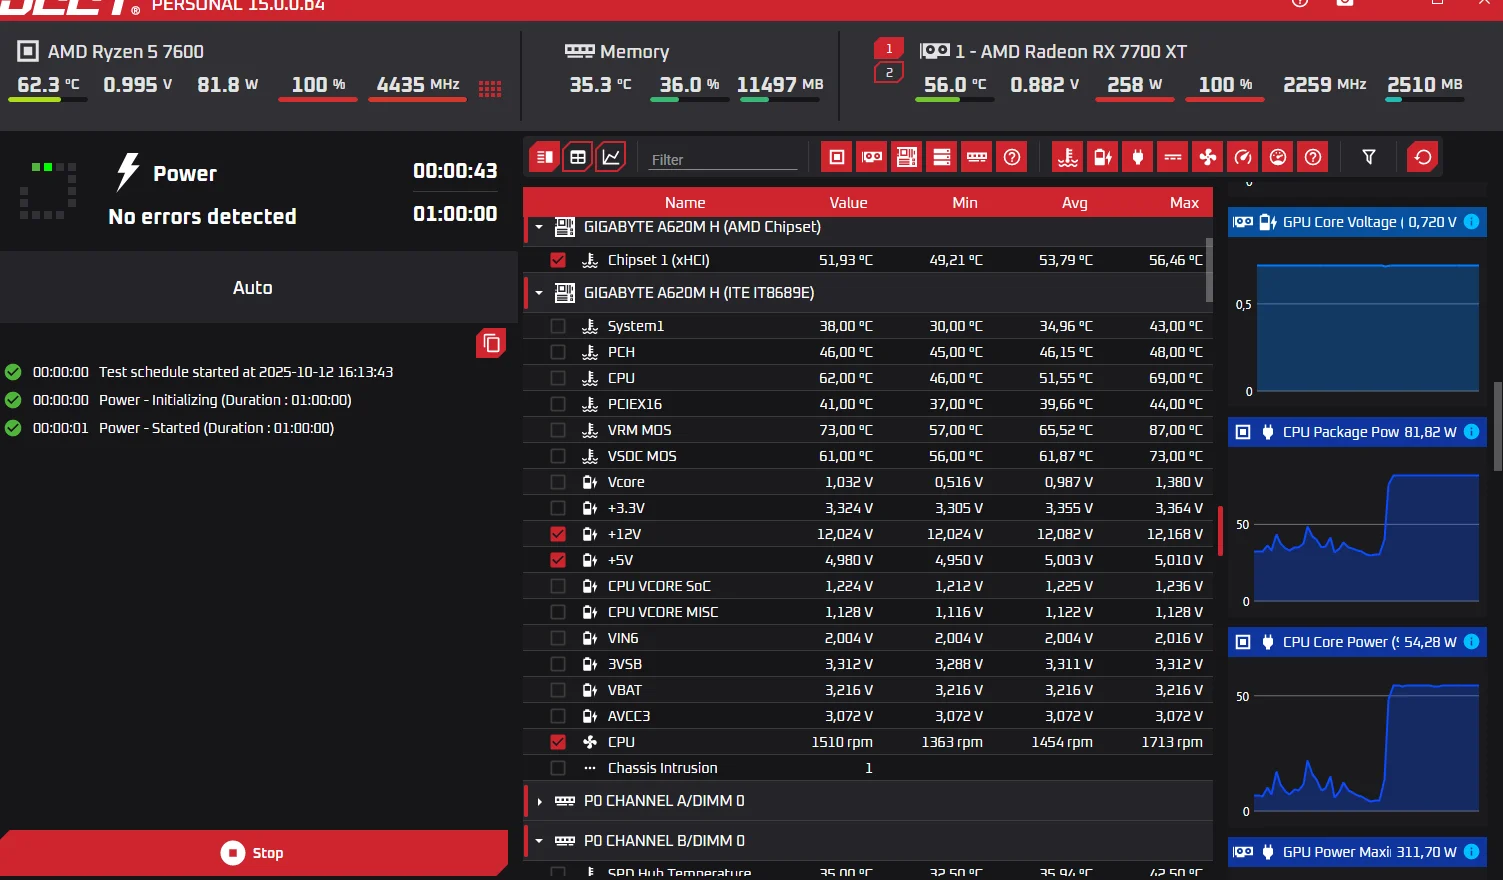Image resolution: width=1503 pixels, height=880 pixels.
Task: Click the CPU Core Power graph header
Action: coord(1357,642)
